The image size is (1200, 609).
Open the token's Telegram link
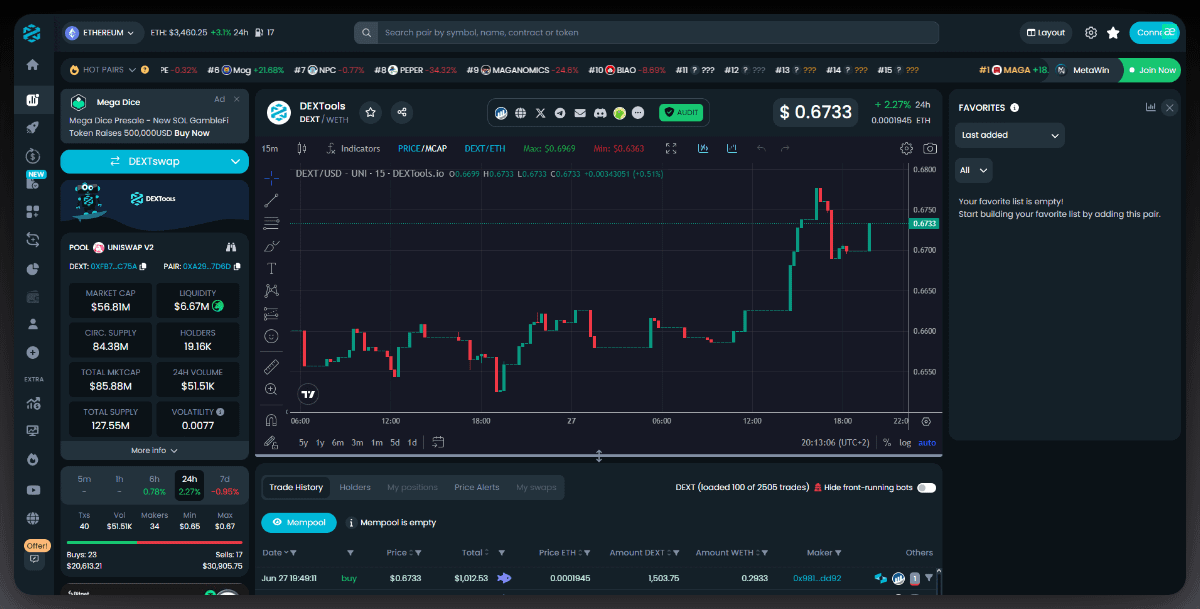(x=560, y=113)
